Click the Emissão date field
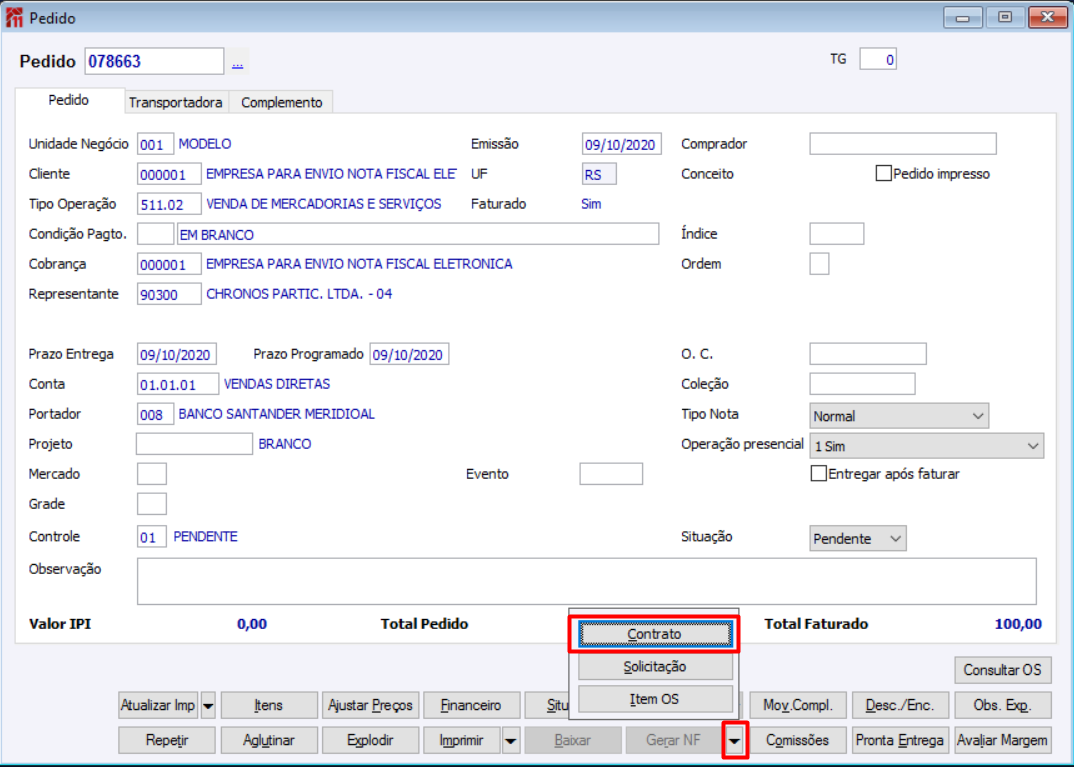The image size is (1074, 767). click(622, 144)
